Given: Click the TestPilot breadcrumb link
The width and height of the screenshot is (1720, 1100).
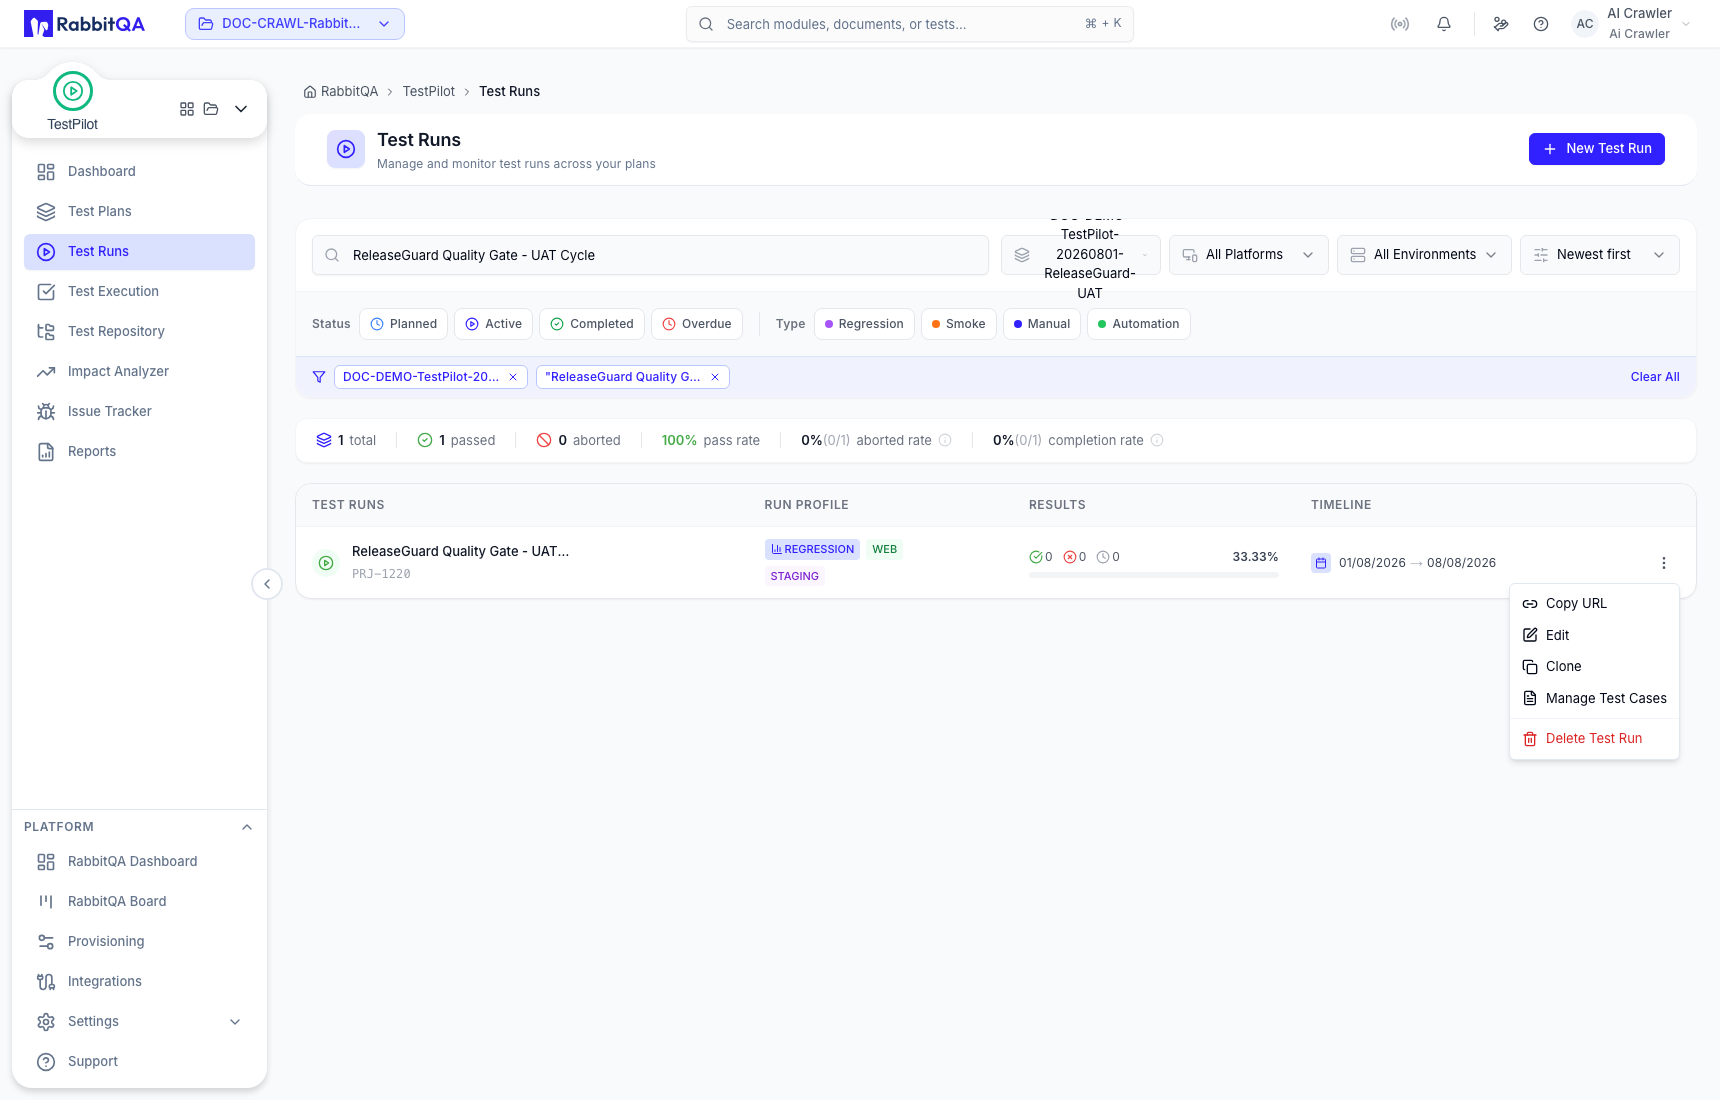Looking at the screenshot, I should coord(428,92).
